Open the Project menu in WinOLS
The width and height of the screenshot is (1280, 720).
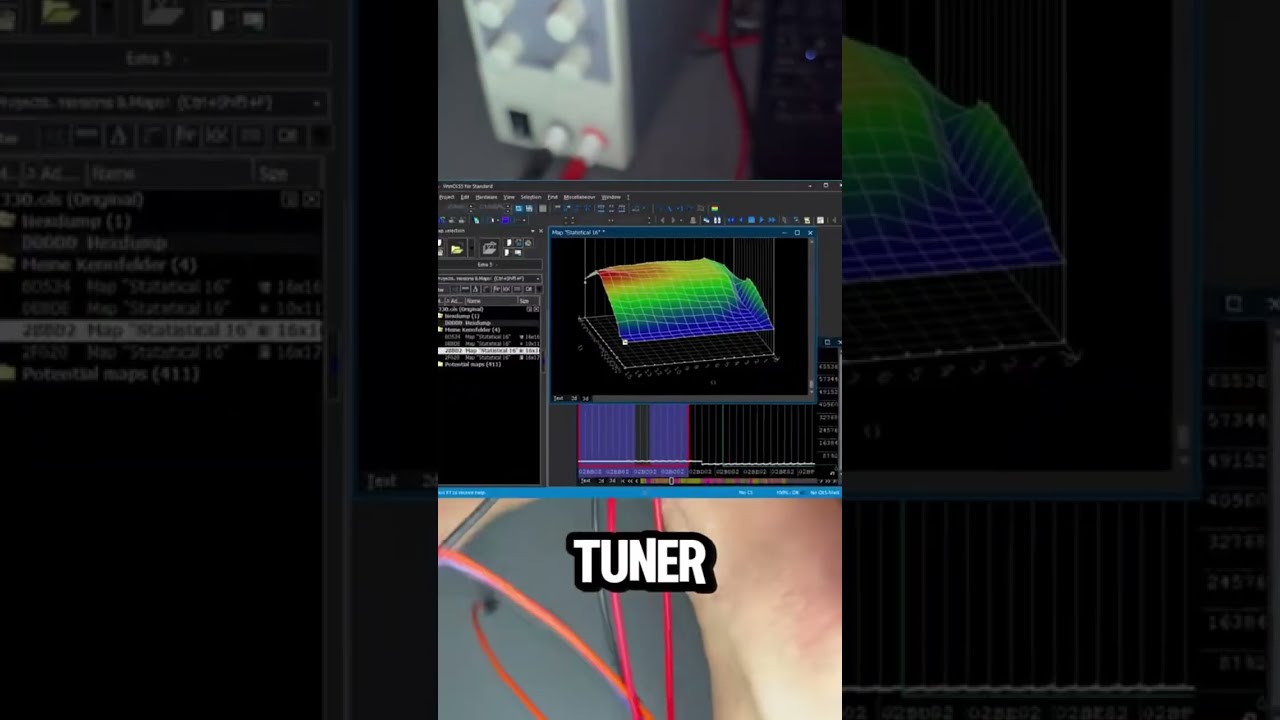[x=446, y=197]
